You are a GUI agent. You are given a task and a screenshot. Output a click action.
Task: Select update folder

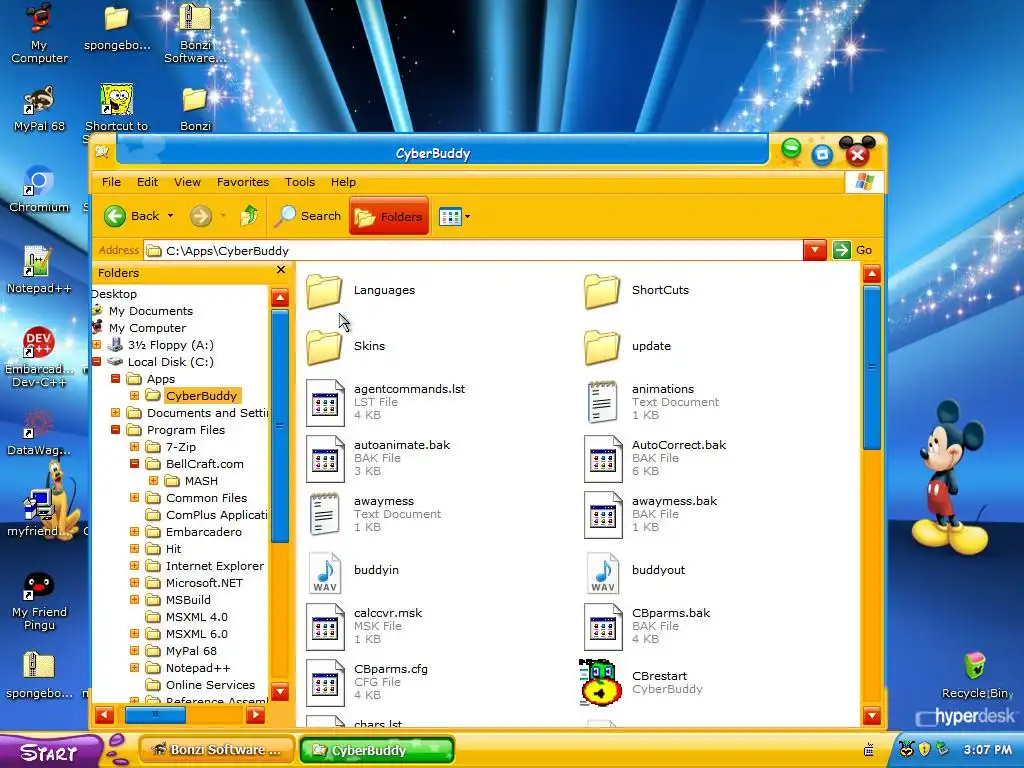[x=628, y=346]
